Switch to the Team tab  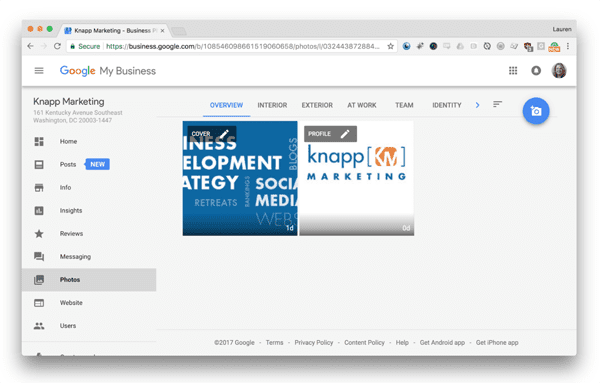click(x=404, y=105)
